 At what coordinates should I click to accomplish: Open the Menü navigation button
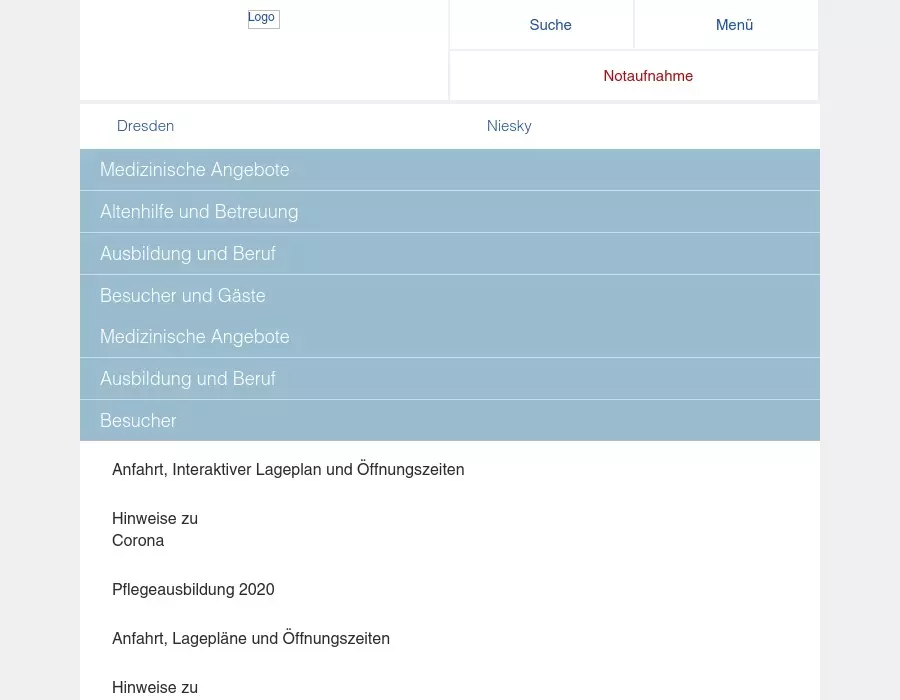point(734,25)
